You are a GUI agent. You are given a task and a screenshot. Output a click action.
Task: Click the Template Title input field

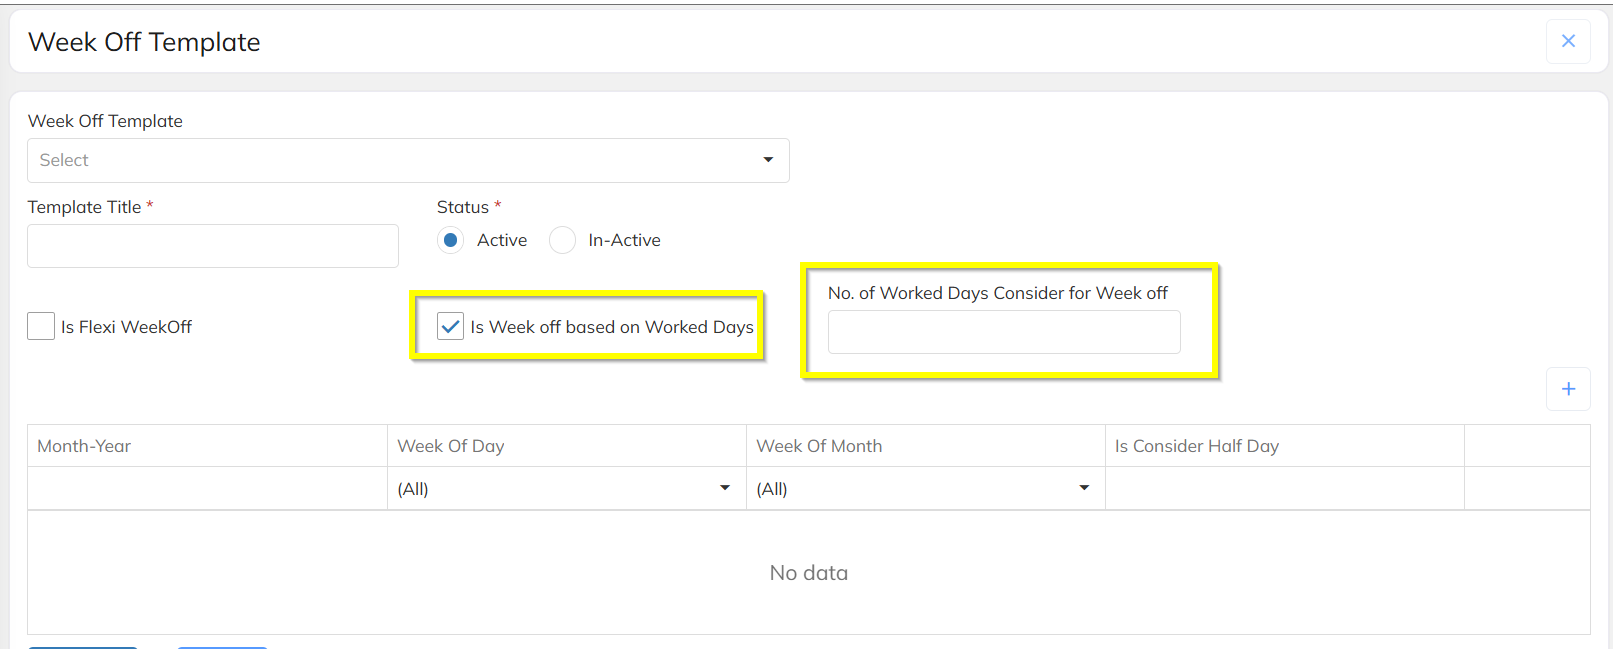point(213,246)
